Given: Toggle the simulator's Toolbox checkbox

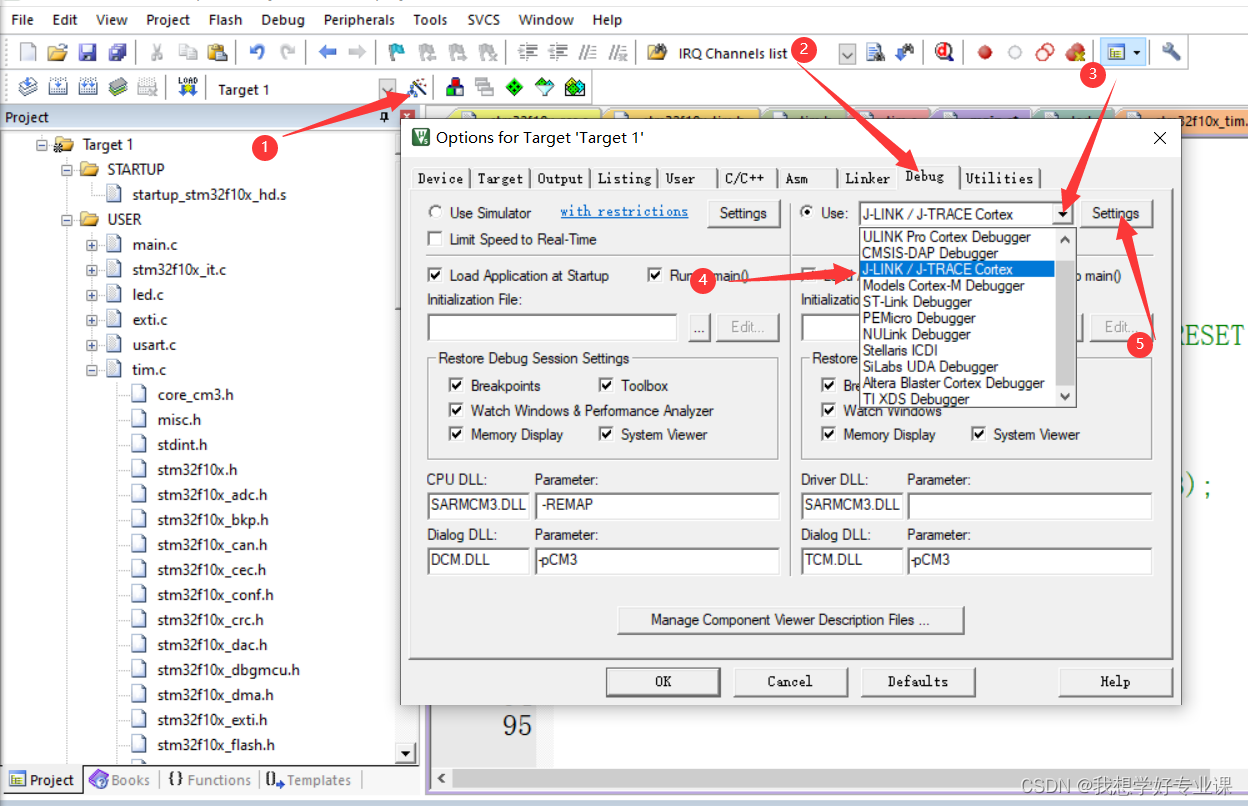Looking at the screenshot, I should (606, 385).
